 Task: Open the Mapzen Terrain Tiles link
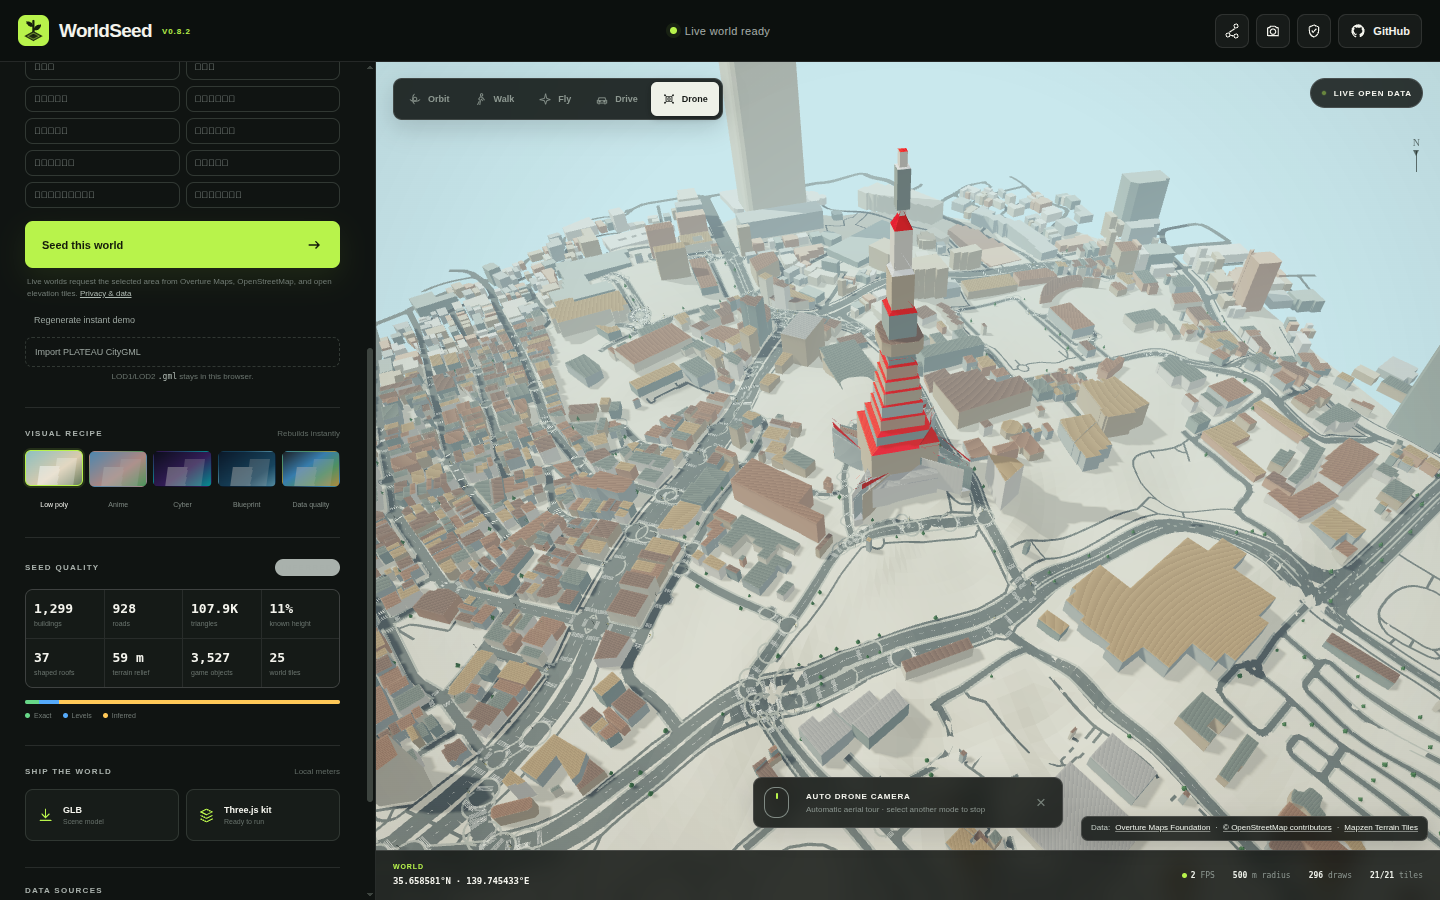point(1381,828)
